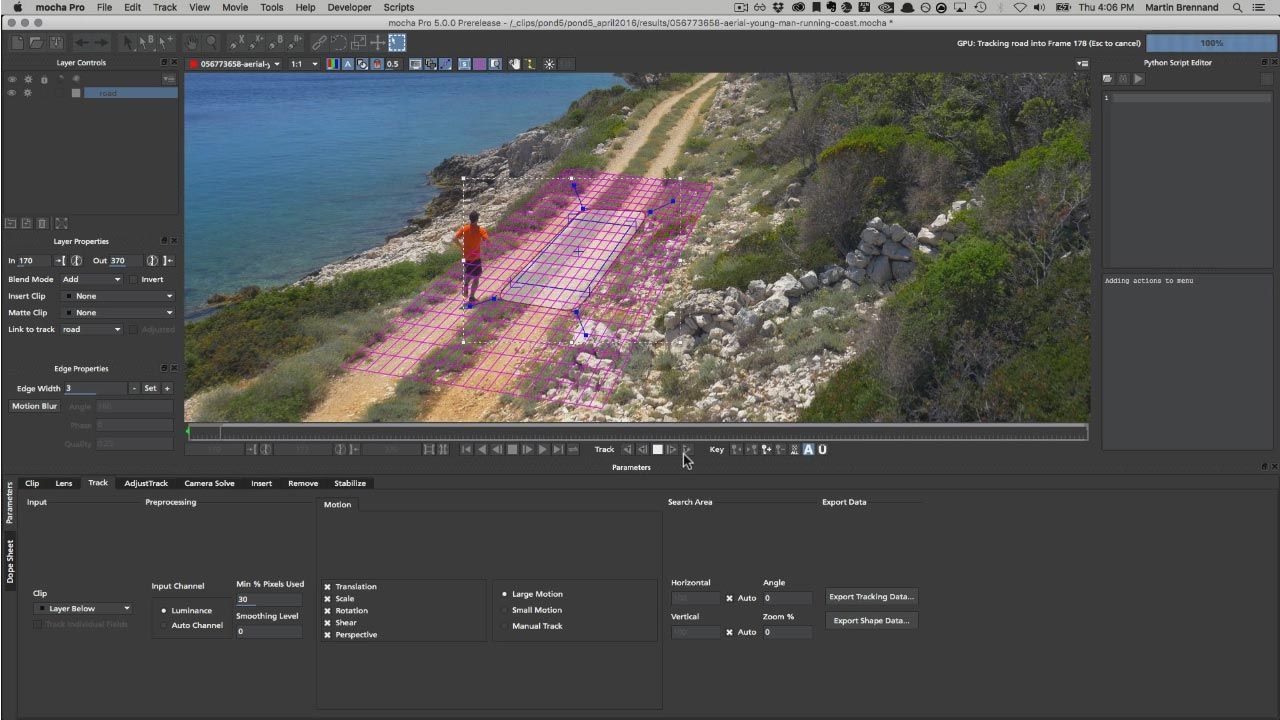
Task: Toggle the RGB channels view icon
Action: [x=333, y=64]
